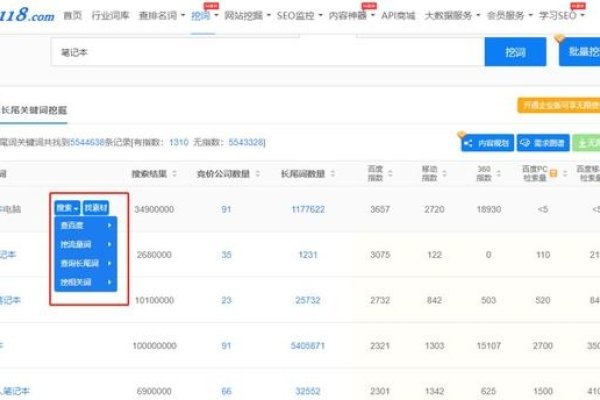Expand the SEO监控 navigation menu
This screenshot has height=400, width=600.
299,16
